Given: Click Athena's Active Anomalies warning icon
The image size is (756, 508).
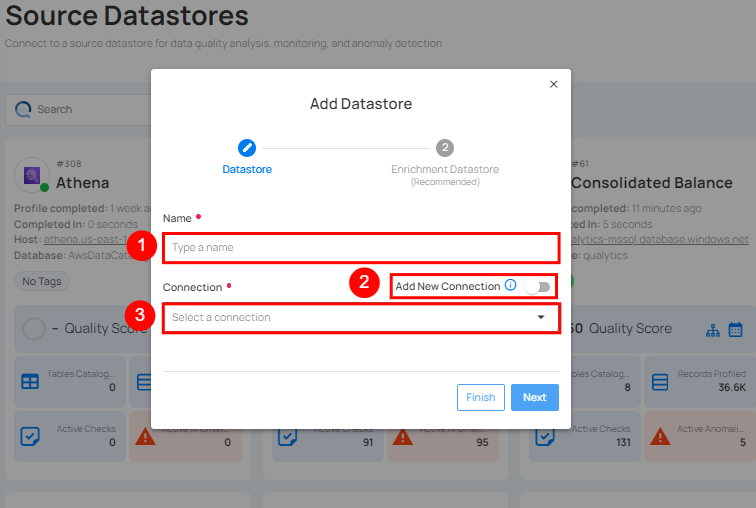Looking at the screenshot, I should pyautogui.click(x=146, y=436).
